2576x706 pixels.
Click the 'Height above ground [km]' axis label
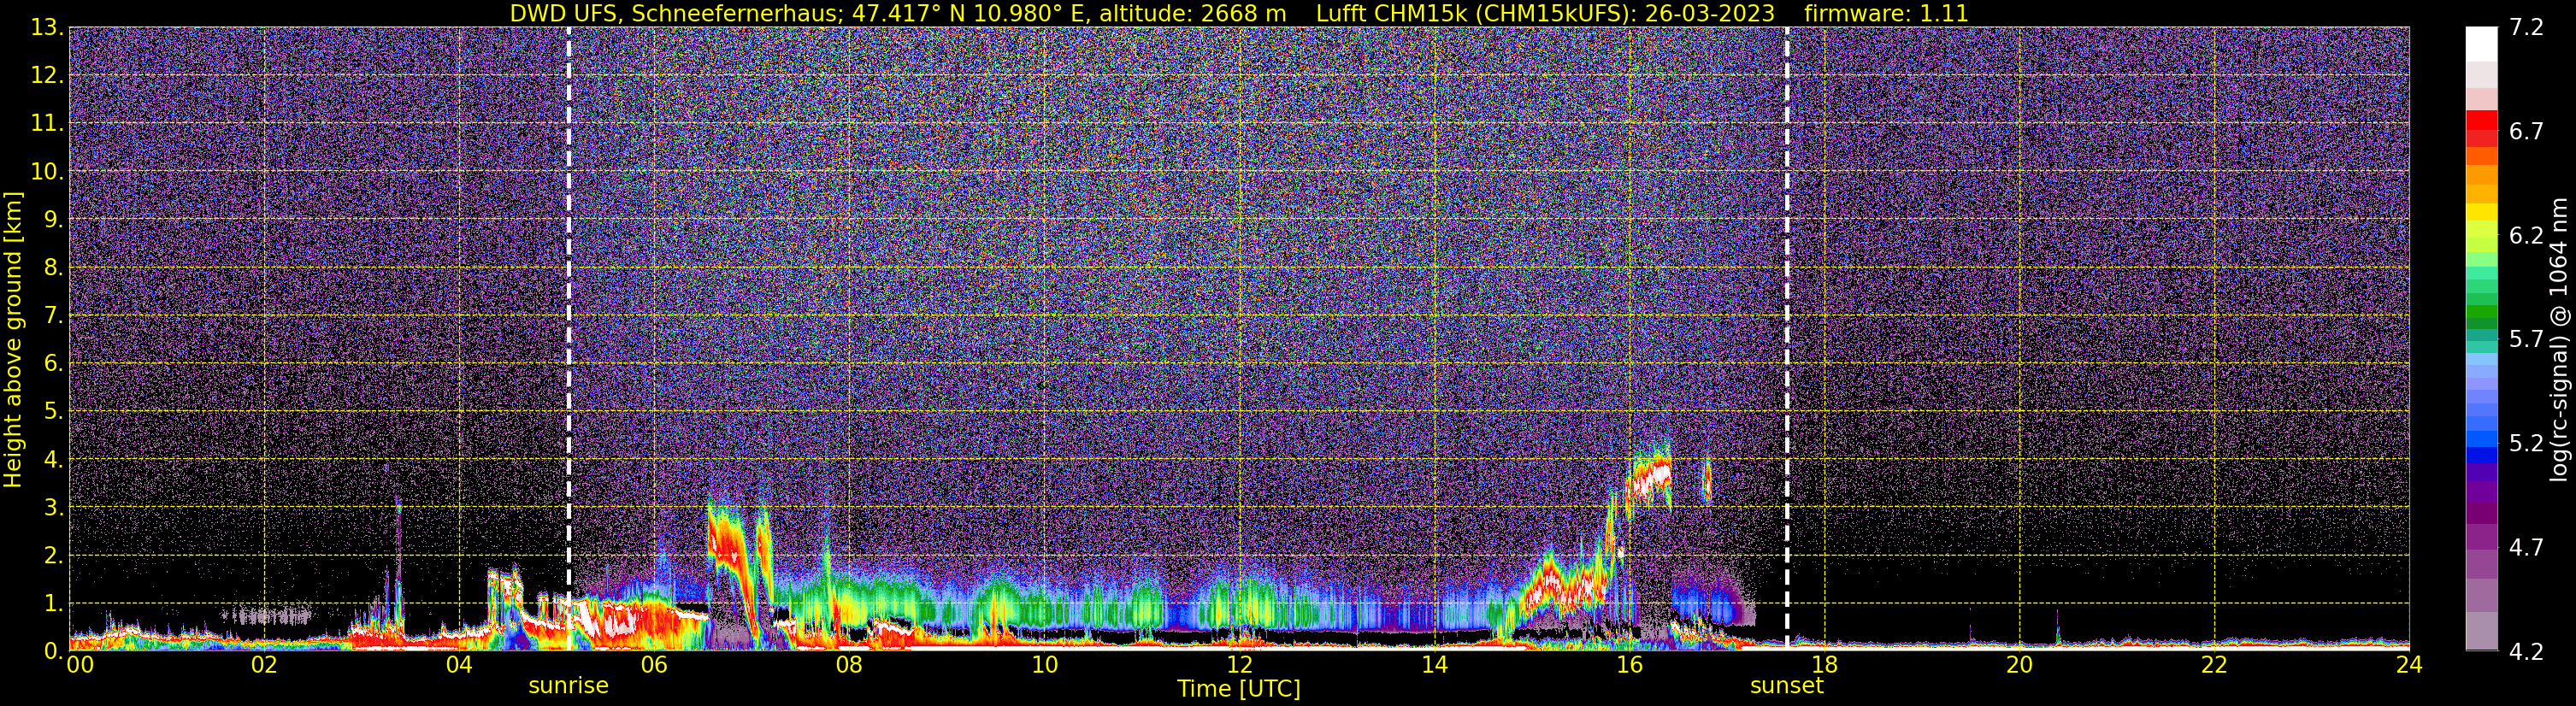click(x=13, y=340)
